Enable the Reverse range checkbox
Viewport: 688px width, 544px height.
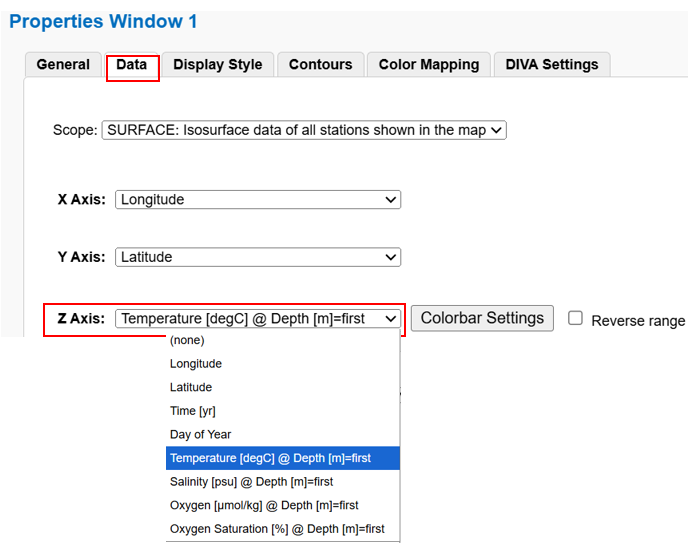tap(576, 318)
